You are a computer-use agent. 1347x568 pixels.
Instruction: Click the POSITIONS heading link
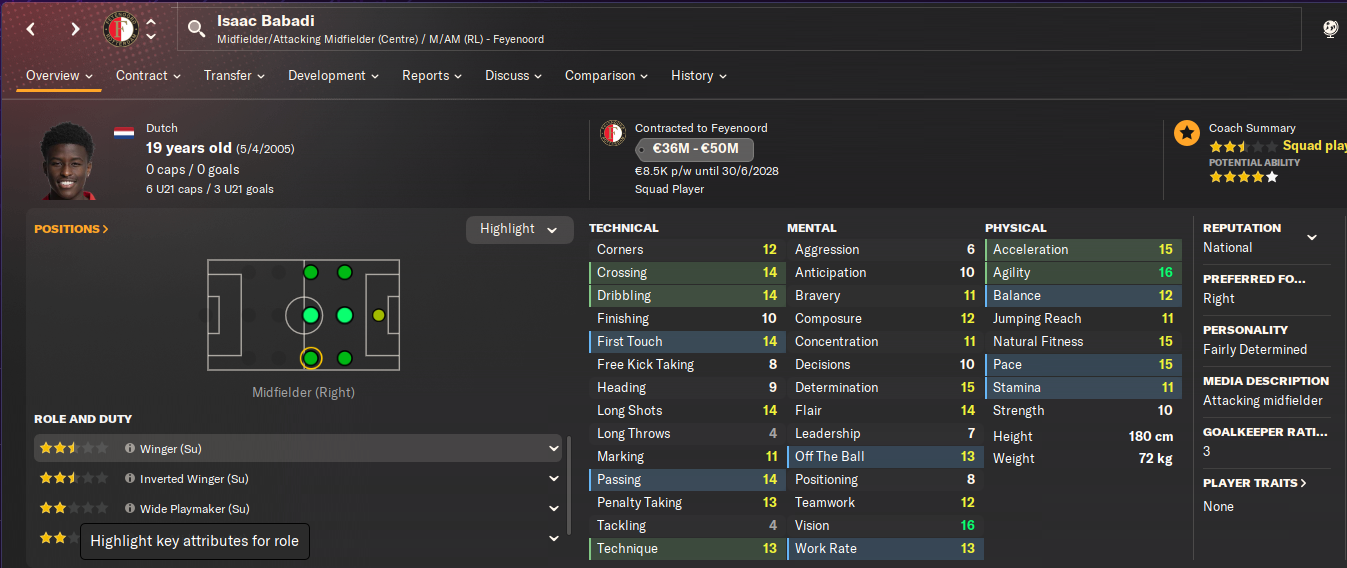point(71,229)
